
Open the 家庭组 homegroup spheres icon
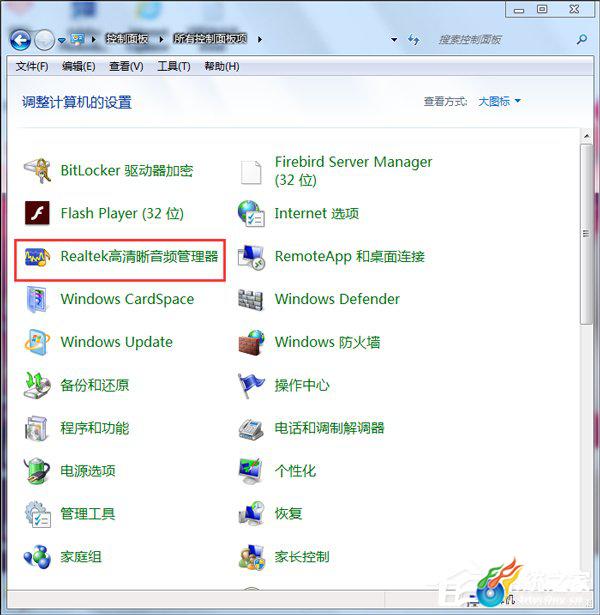[37, 557]
